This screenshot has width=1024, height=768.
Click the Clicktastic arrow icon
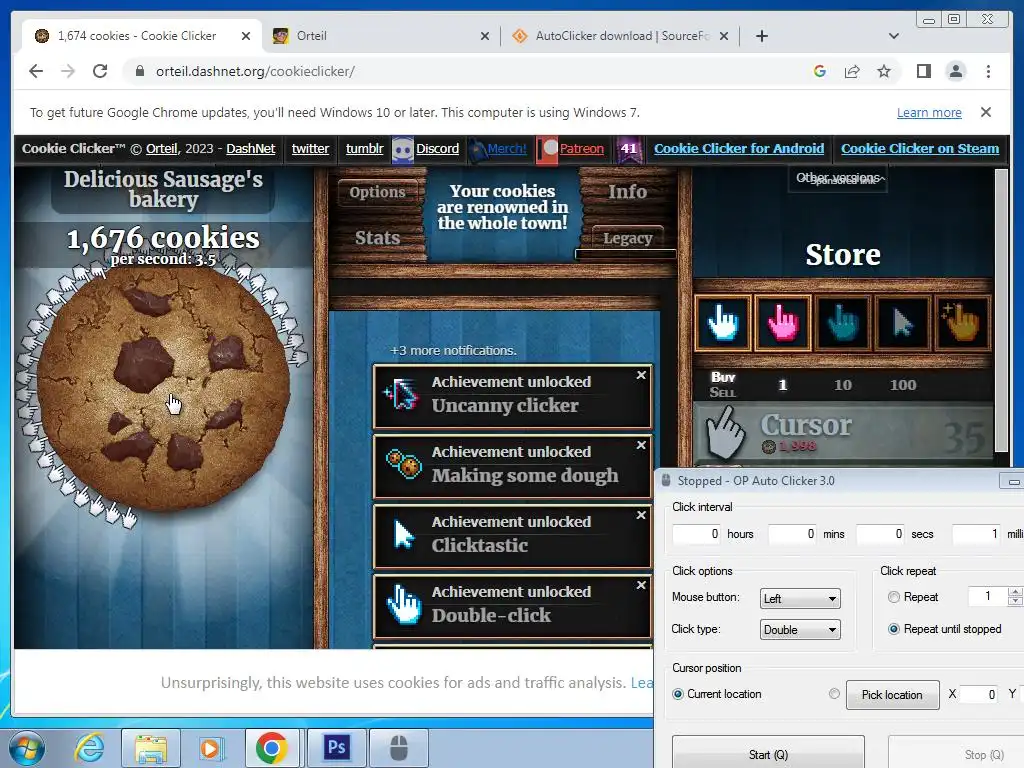point(404,535)
